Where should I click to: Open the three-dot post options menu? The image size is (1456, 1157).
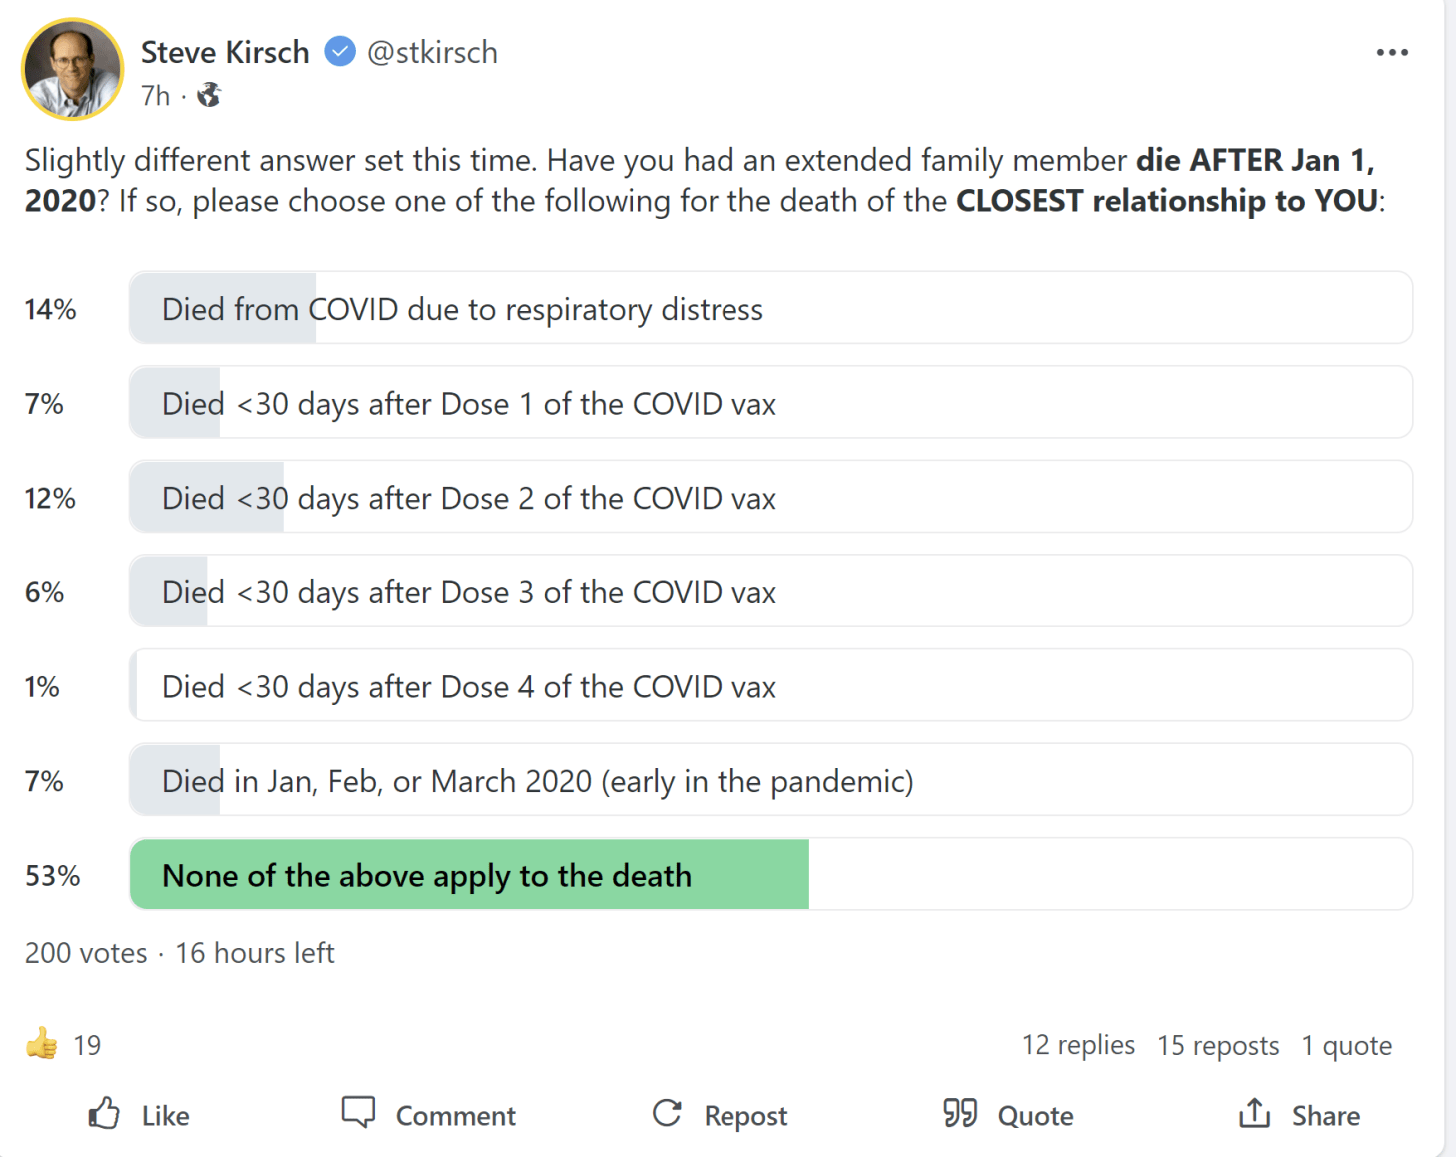pyautogui.click(x=1391, y=53)
